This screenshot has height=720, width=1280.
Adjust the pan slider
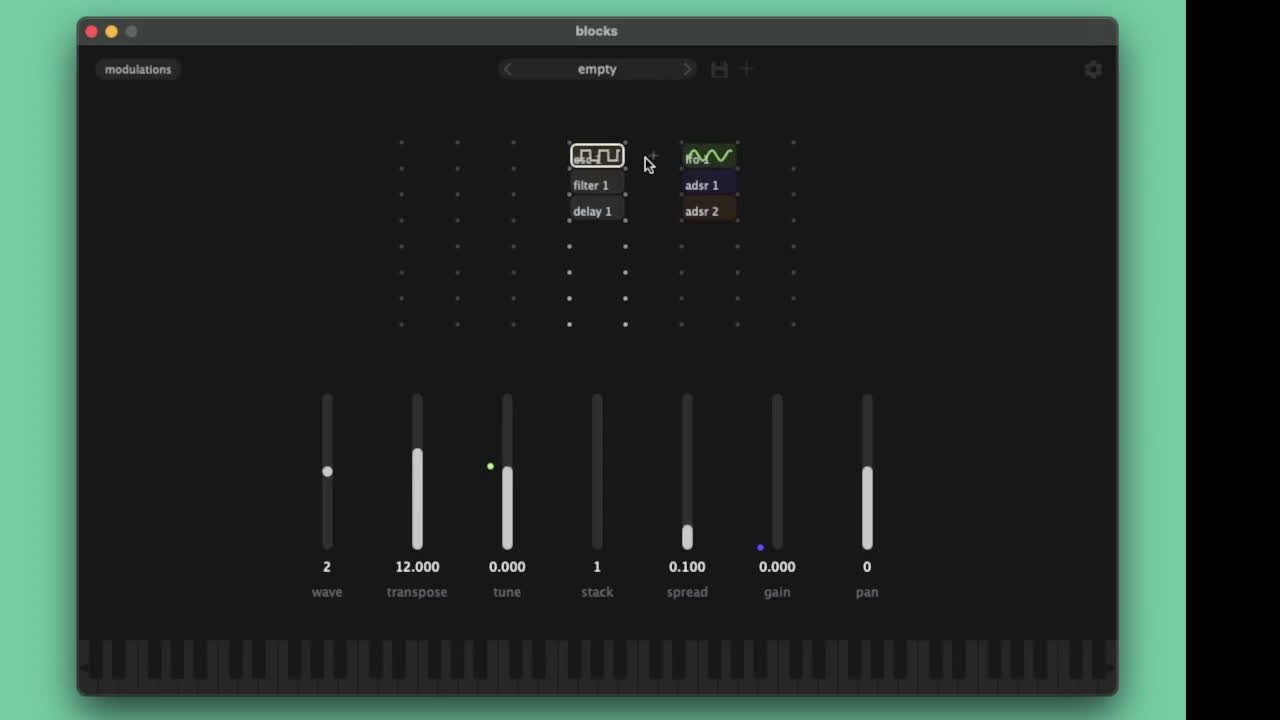867,471
